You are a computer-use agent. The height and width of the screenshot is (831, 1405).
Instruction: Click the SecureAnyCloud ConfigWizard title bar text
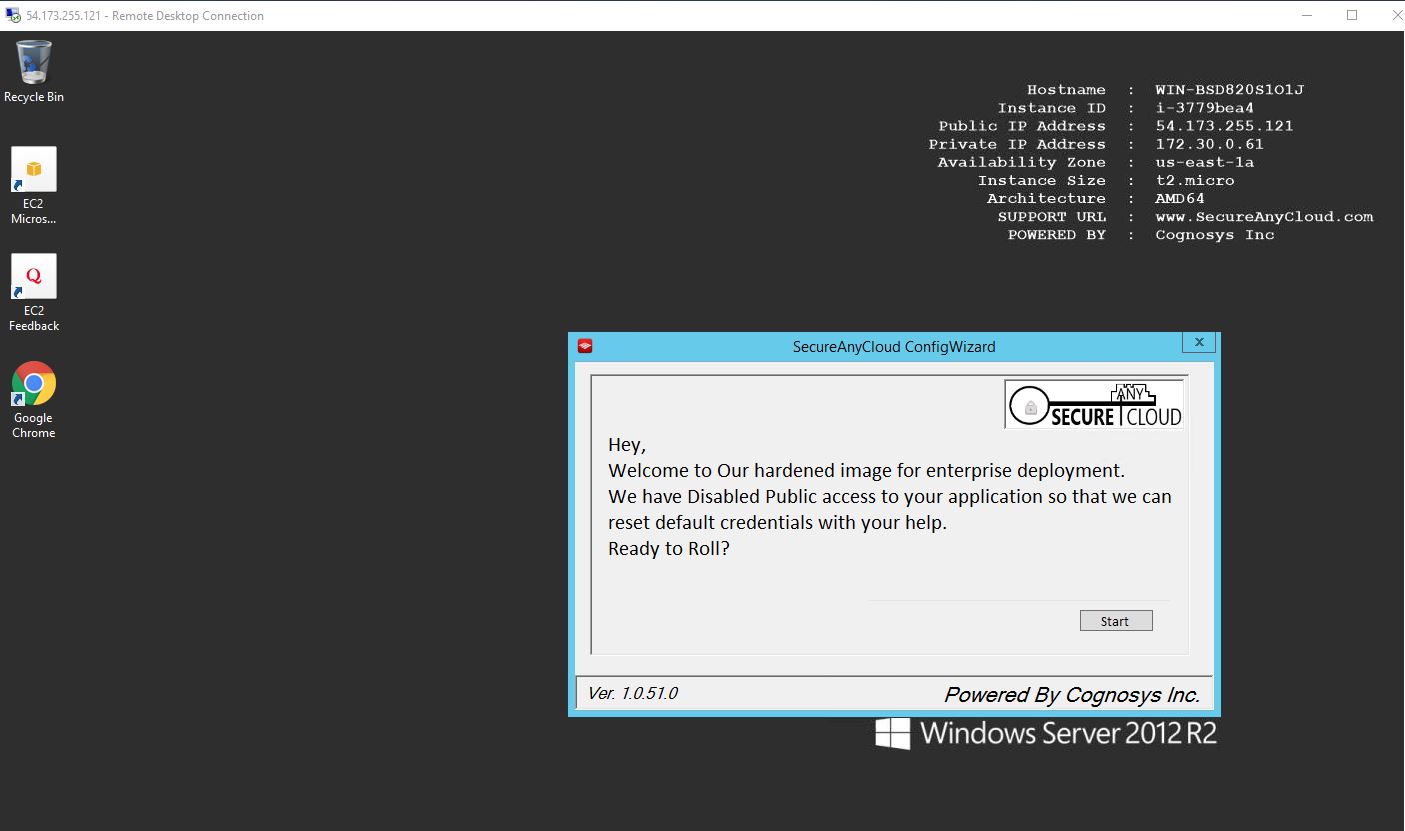(893, 347)
